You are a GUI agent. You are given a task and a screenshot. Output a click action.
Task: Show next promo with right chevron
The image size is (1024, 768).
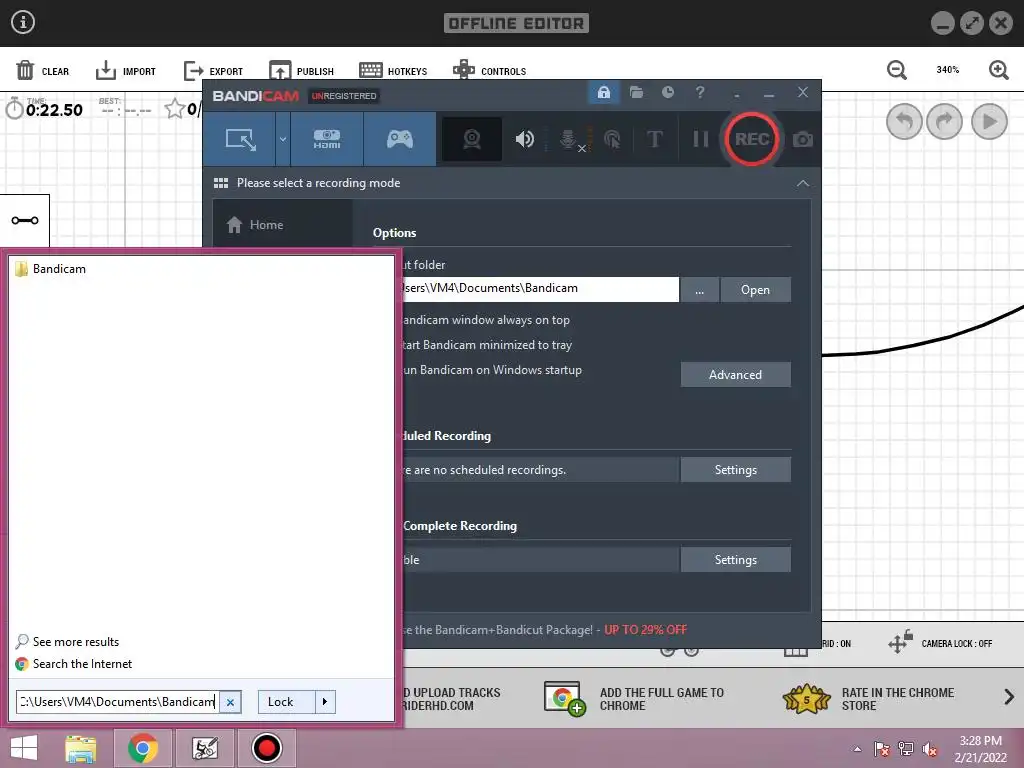coord(1009,697)
